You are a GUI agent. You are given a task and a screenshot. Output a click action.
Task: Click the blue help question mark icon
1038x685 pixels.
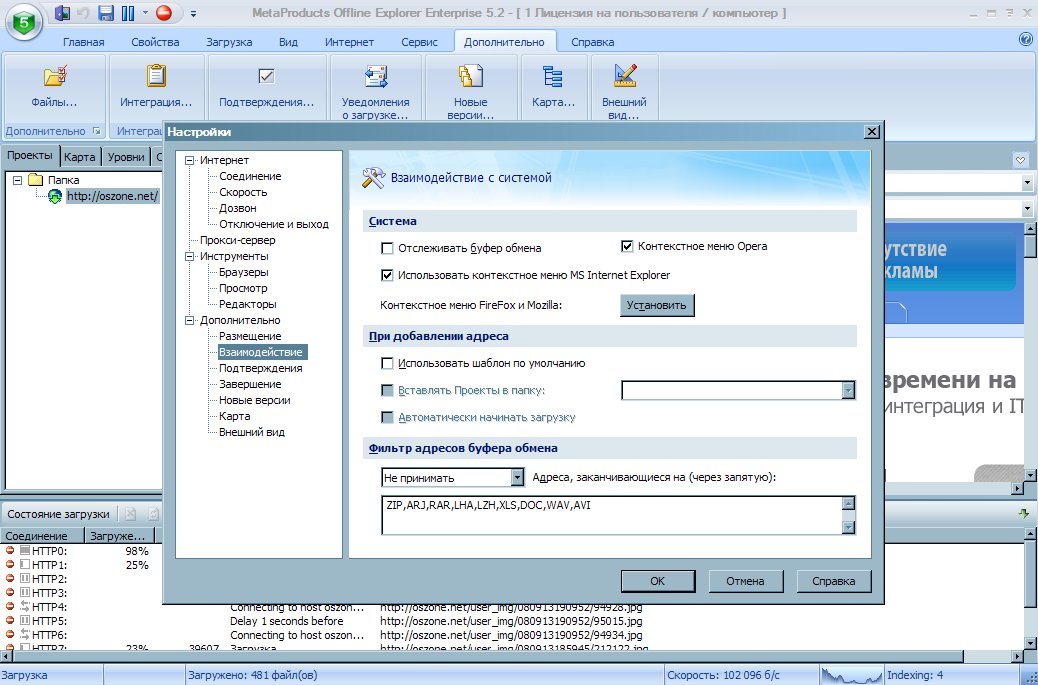tap(1025, 39)
